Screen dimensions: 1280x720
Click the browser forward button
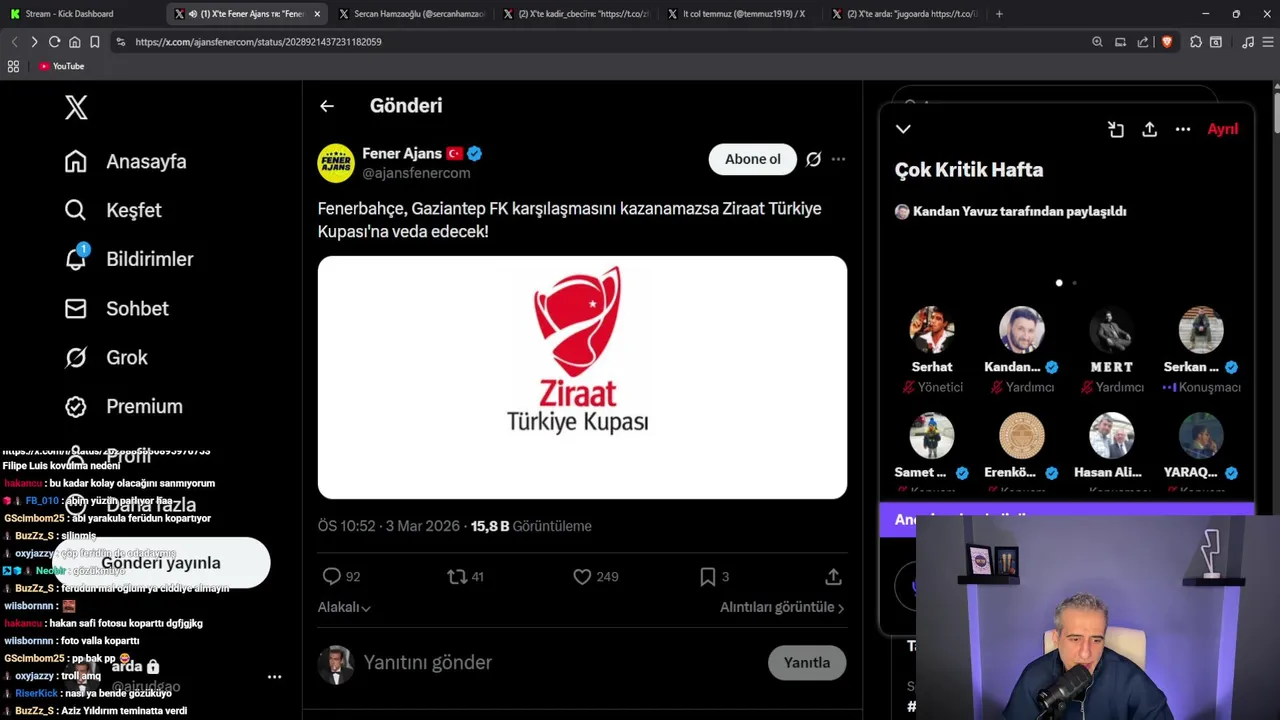click(x=34, y=42)
